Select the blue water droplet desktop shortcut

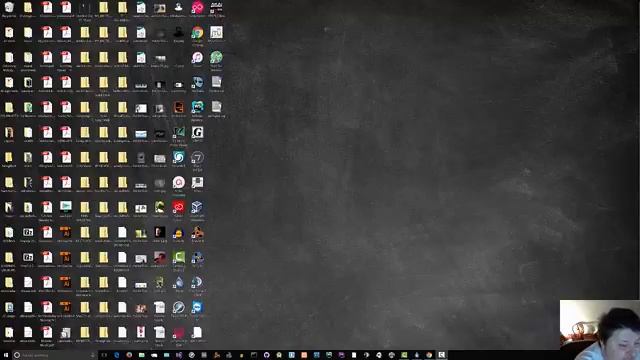point(179,282)
